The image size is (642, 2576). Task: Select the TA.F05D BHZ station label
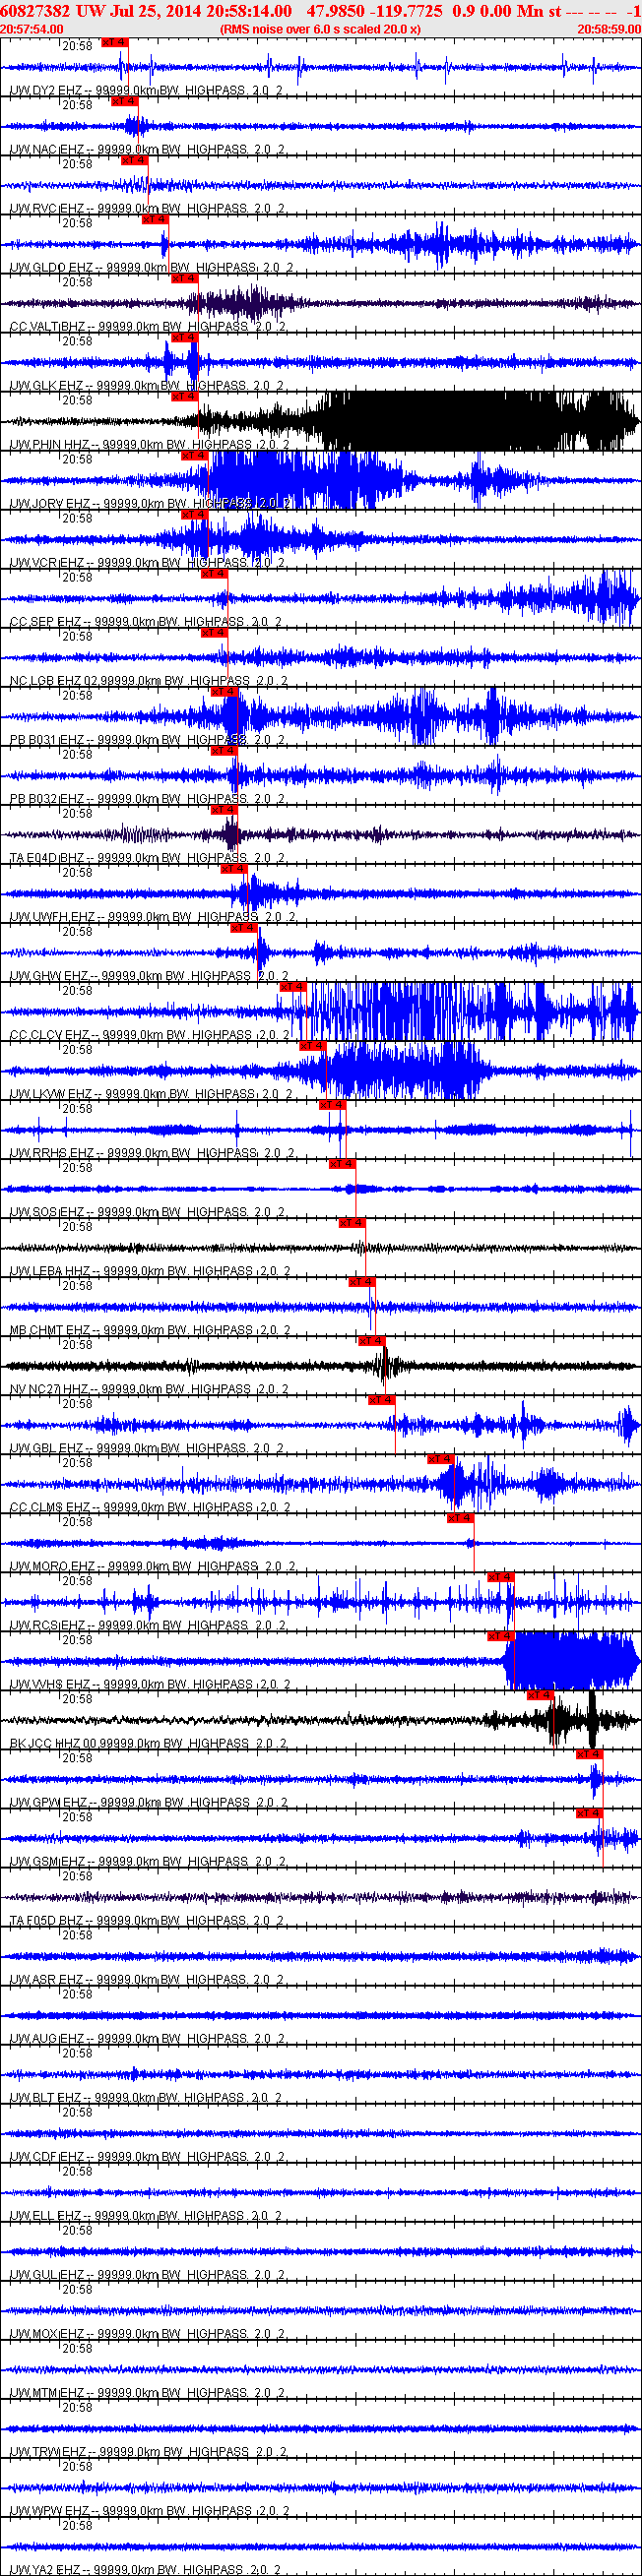click(147, 1920)
